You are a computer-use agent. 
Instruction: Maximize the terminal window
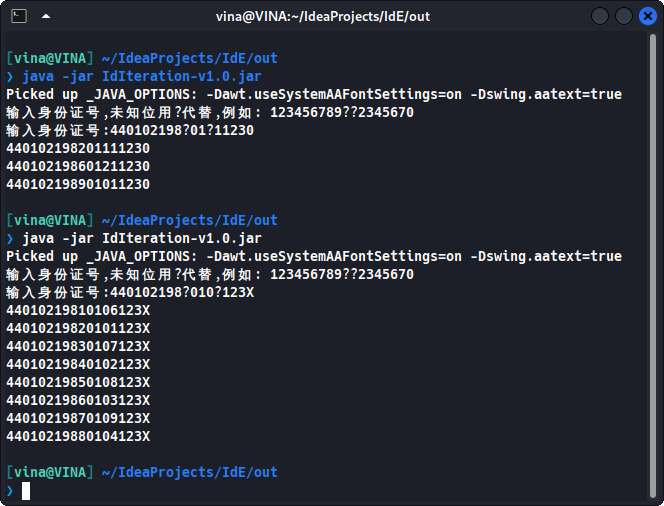[x=623, y=17]
